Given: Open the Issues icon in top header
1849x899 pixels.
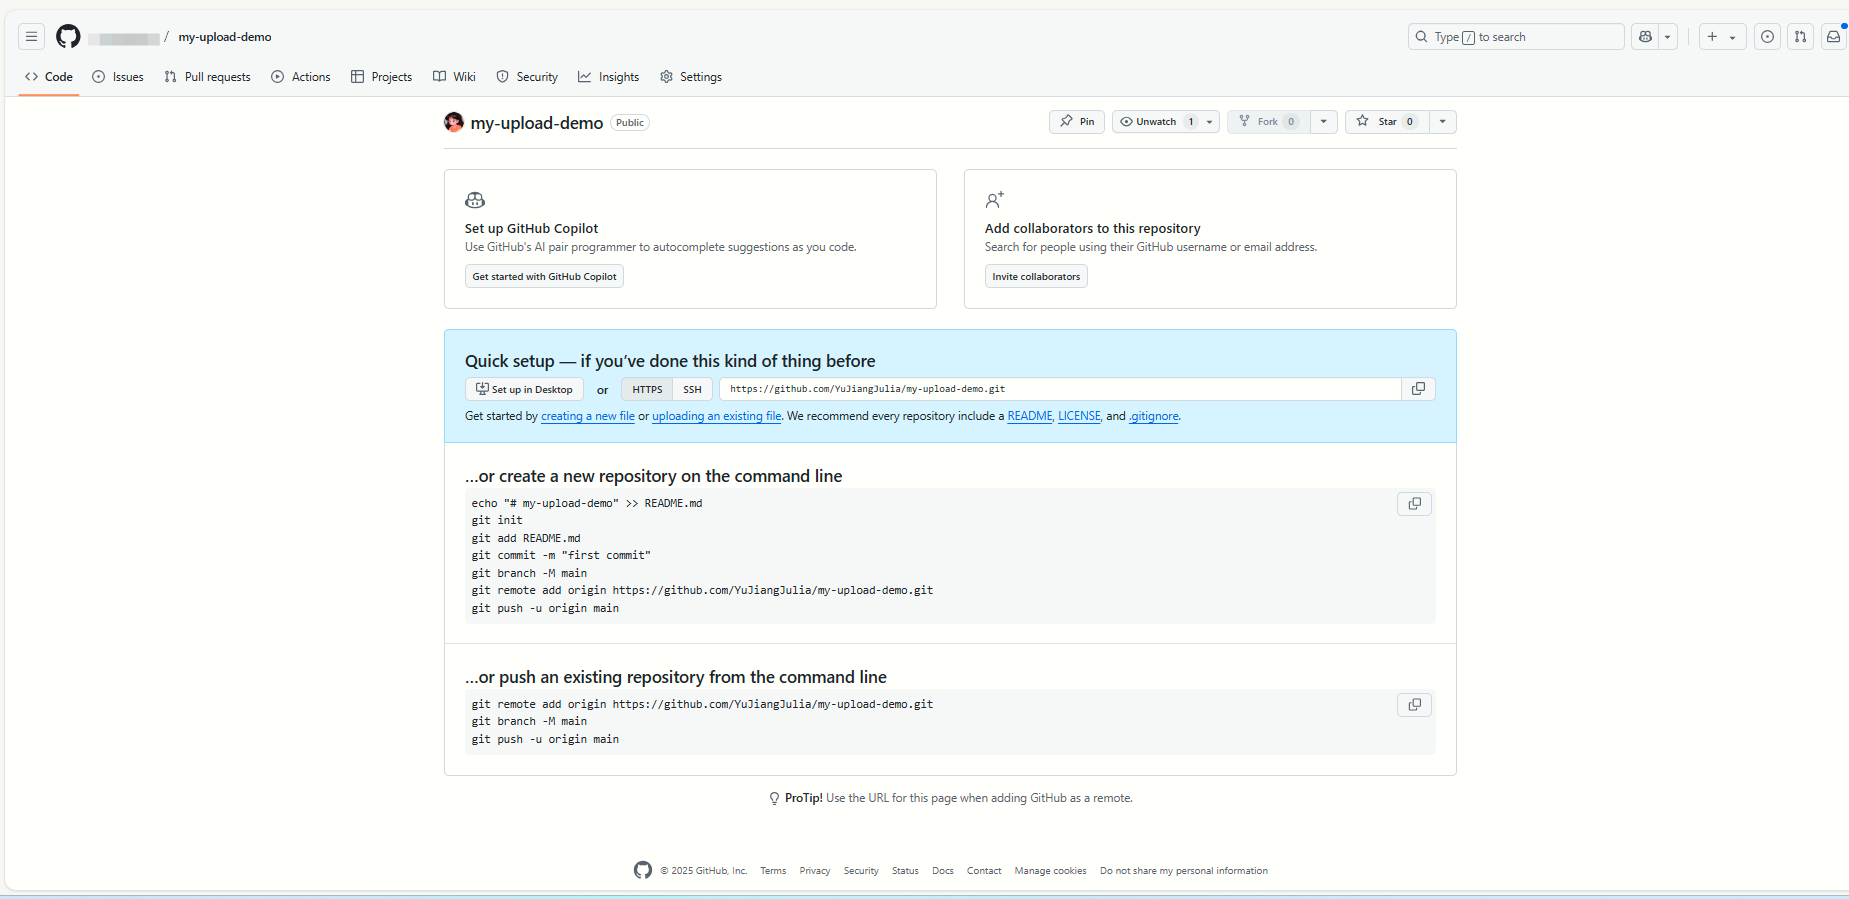Looking at the screenshot, I should (1768, 37).
